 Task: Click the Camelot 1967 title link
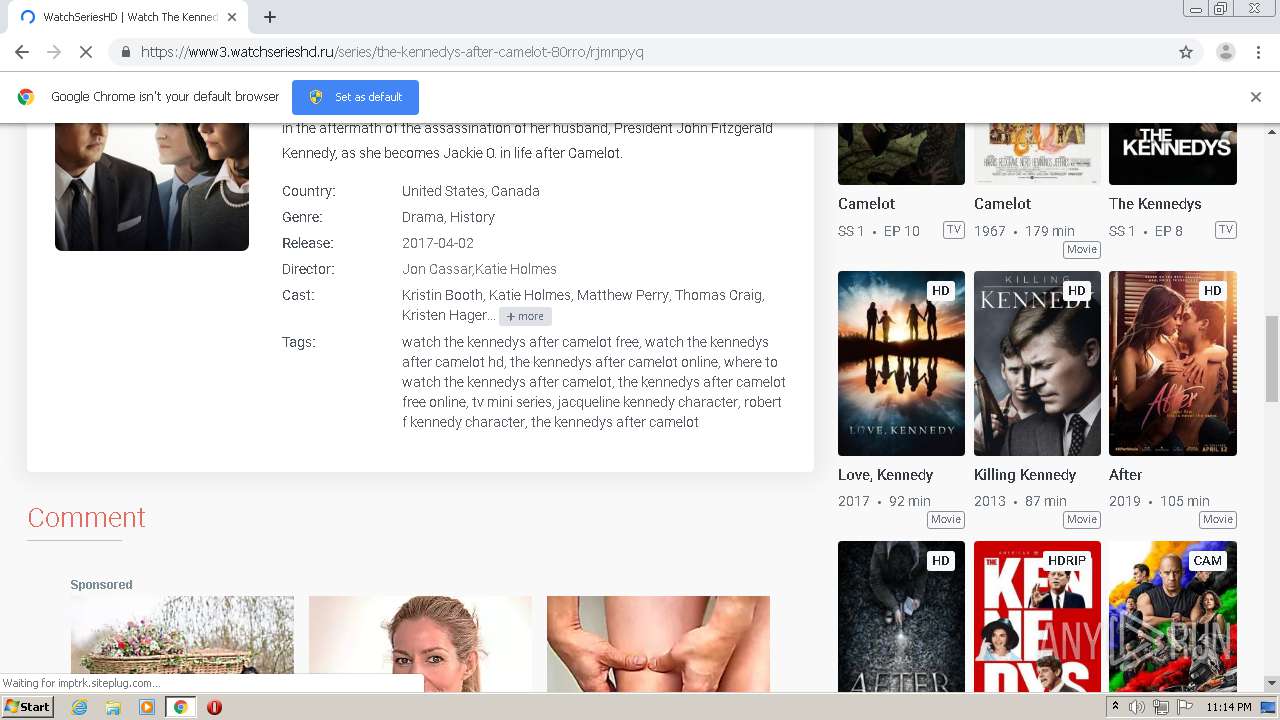point(1002,204)
